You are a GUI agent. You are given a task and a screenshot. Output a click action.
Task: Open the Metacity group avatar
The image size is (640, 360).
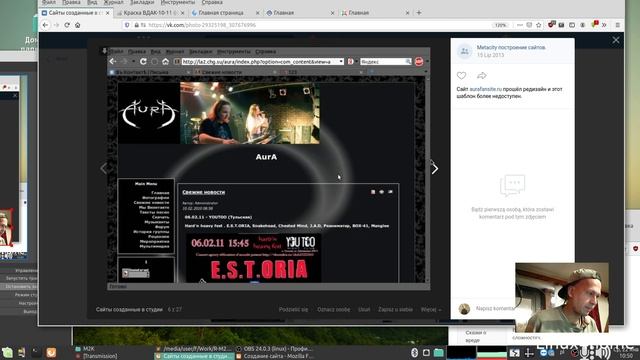tap(464, 51)
